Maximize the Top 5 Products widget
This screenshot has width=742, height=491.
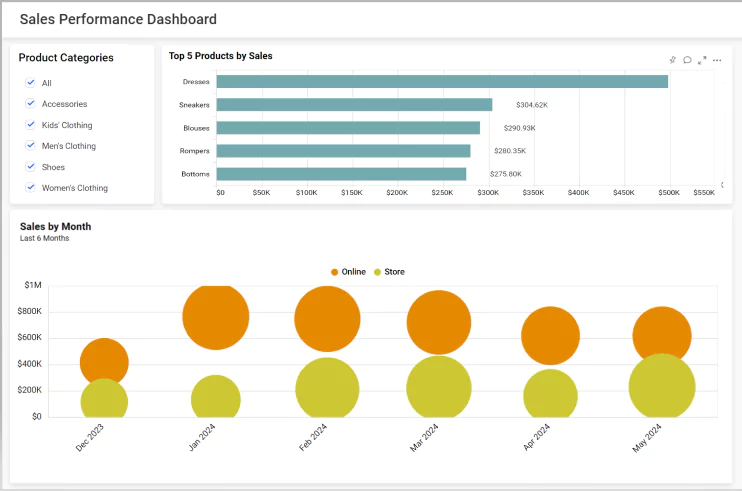tap(702, 60)
